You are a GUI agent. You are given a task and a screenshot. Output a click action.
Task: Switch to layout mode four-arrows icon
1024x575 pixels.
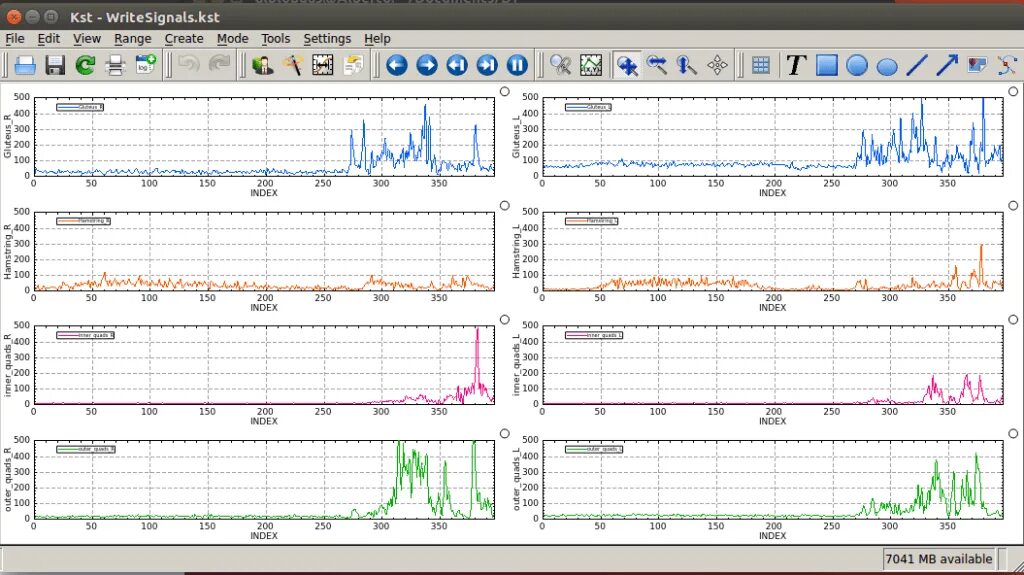[x=717, y=65]
